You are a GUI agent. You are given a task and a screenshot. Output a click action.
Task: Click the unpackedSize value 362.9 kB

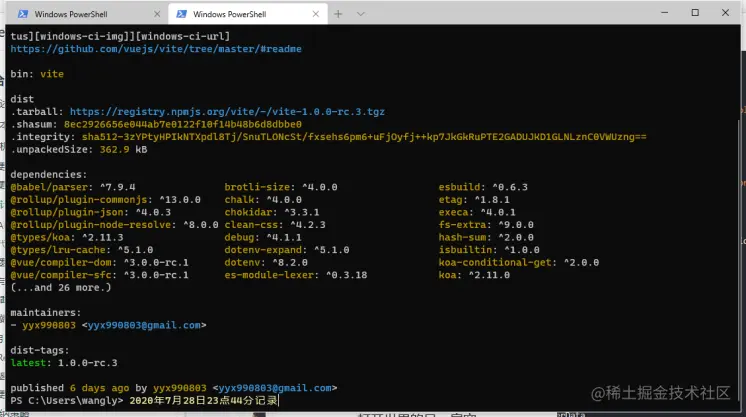click(x=123, y=149)
